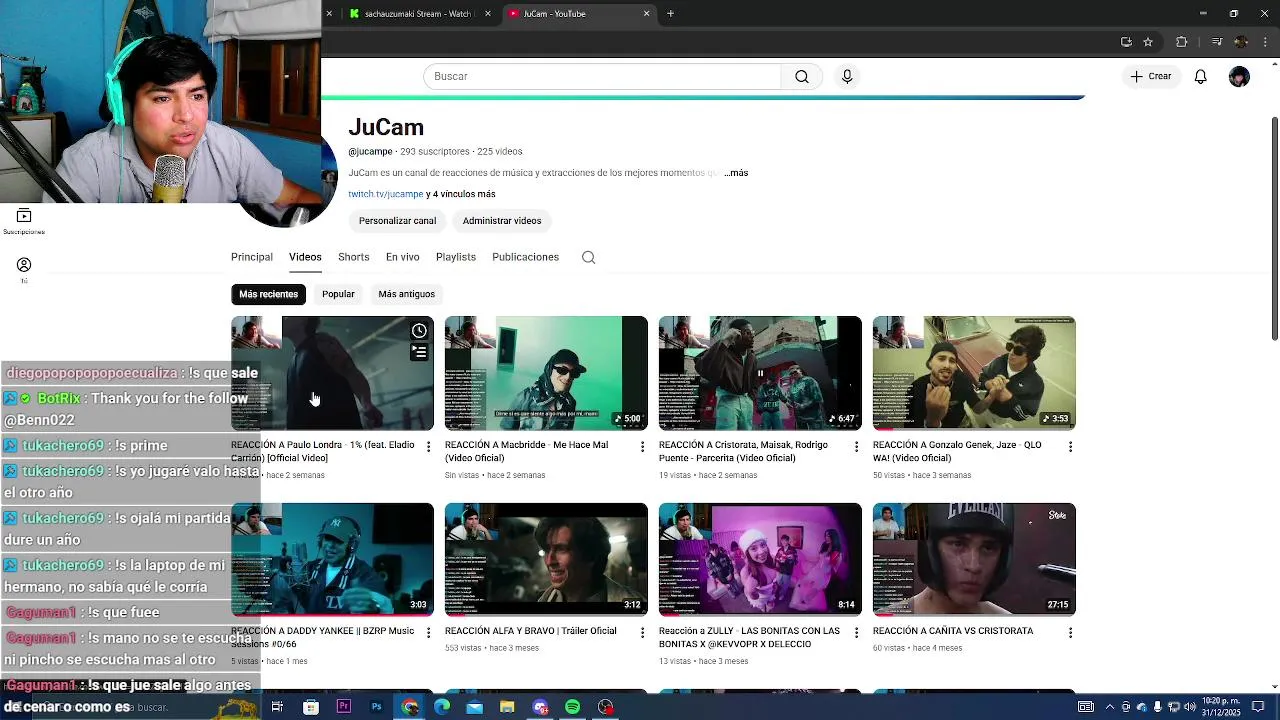Open File Explorer from the taskbar
1280x720 pixels.
point(507,707)
